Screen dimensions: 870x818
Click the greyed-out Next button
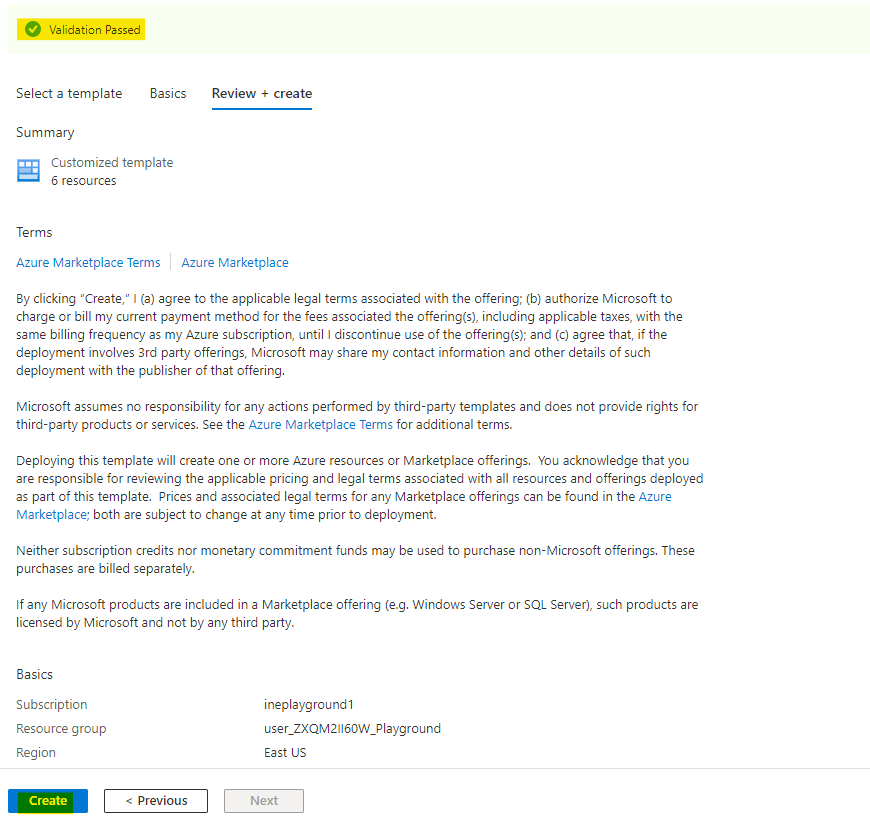tap(264, 800)
